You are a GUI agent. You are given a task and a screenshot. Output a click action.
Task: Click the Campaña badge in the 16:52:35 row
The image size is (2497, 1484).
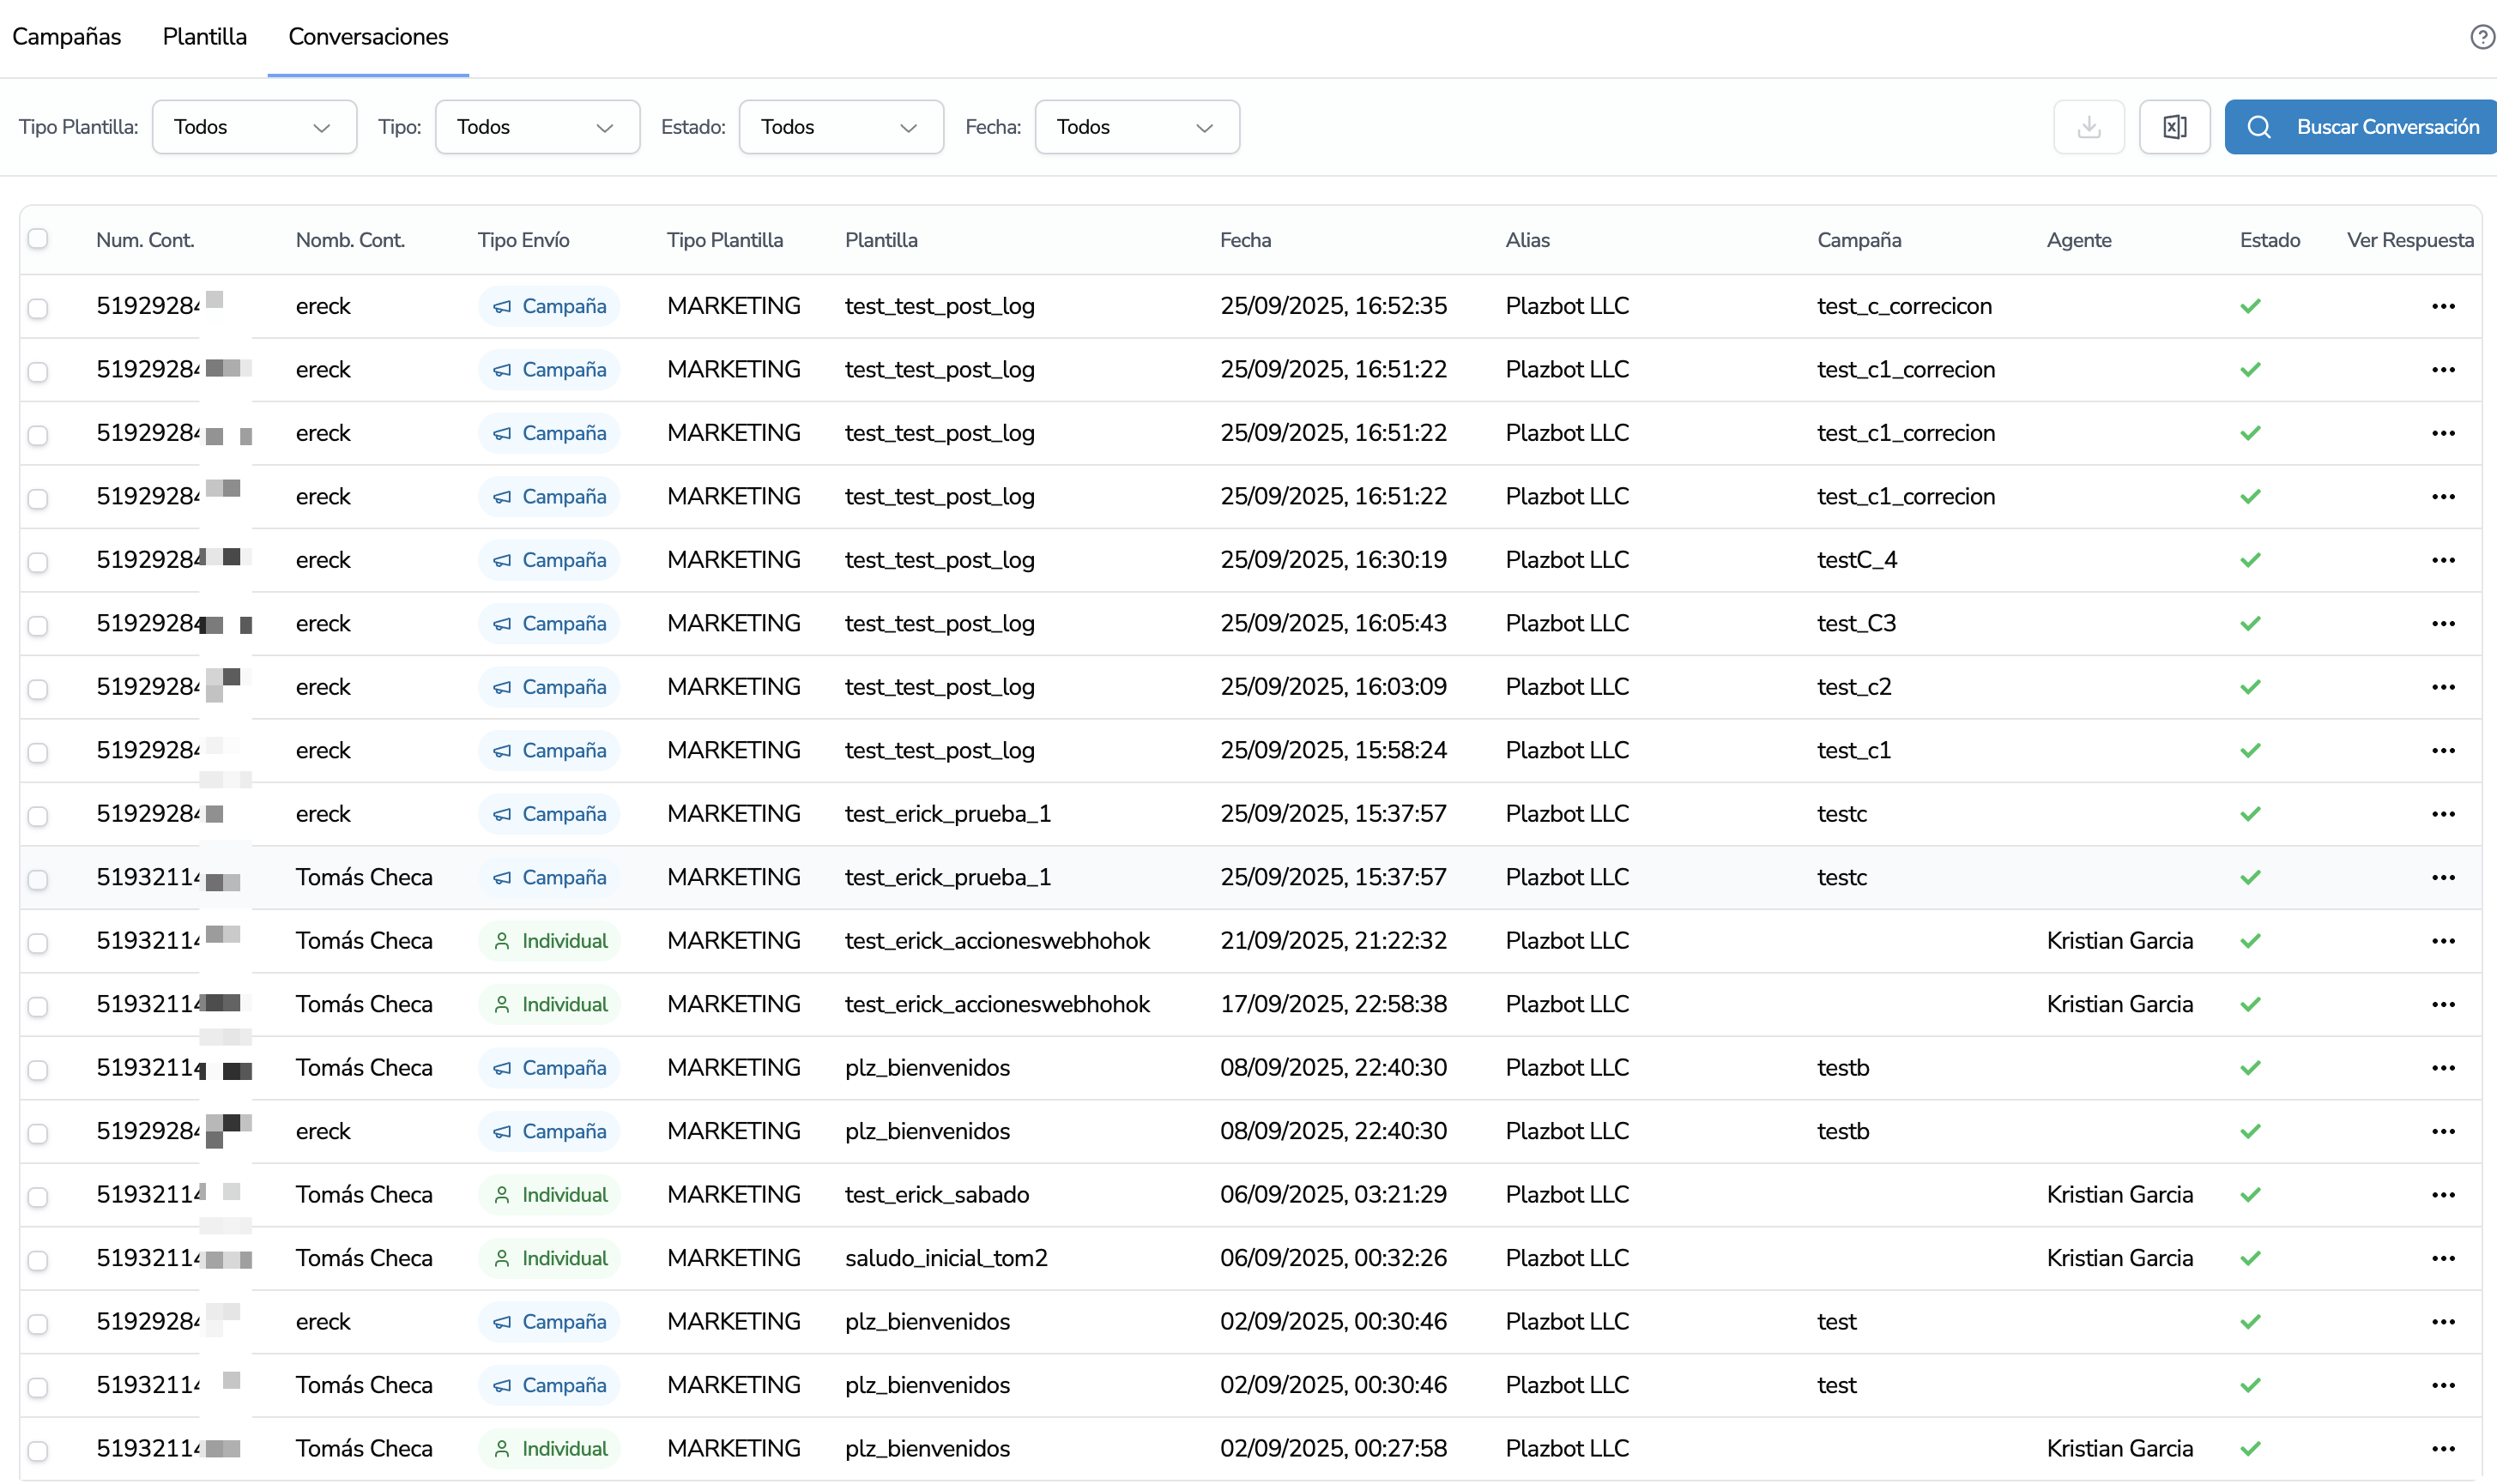[x=549, y=306]
